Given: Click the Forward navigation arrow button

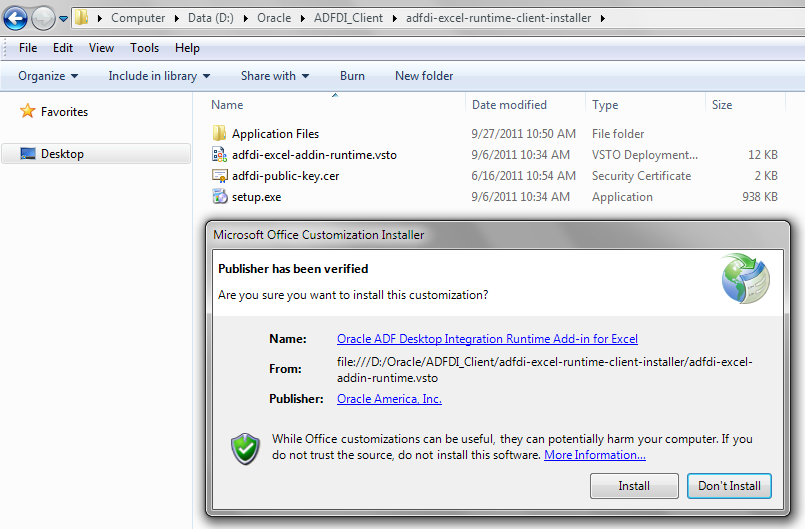Looking at the screenshot, I should [44, 18].
